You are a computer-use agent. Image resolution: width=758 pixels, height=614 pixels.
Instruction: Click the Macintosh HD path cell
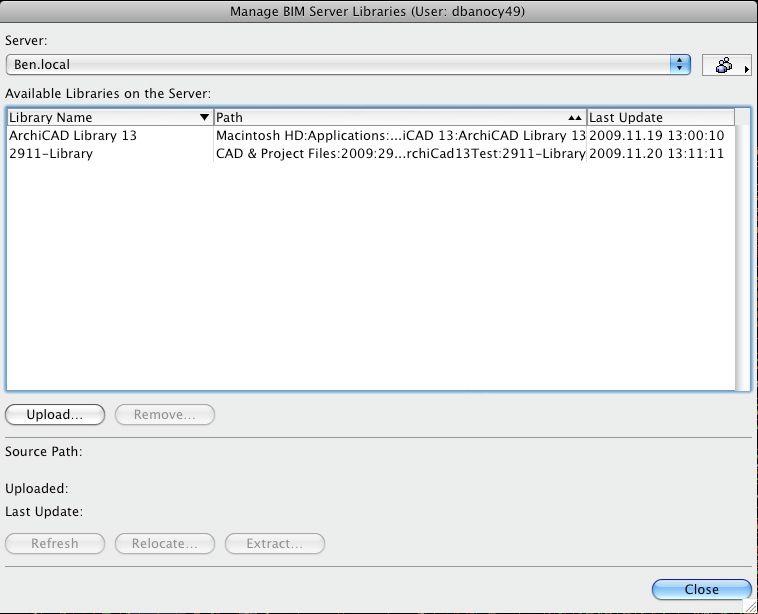(x=400, y=135)
